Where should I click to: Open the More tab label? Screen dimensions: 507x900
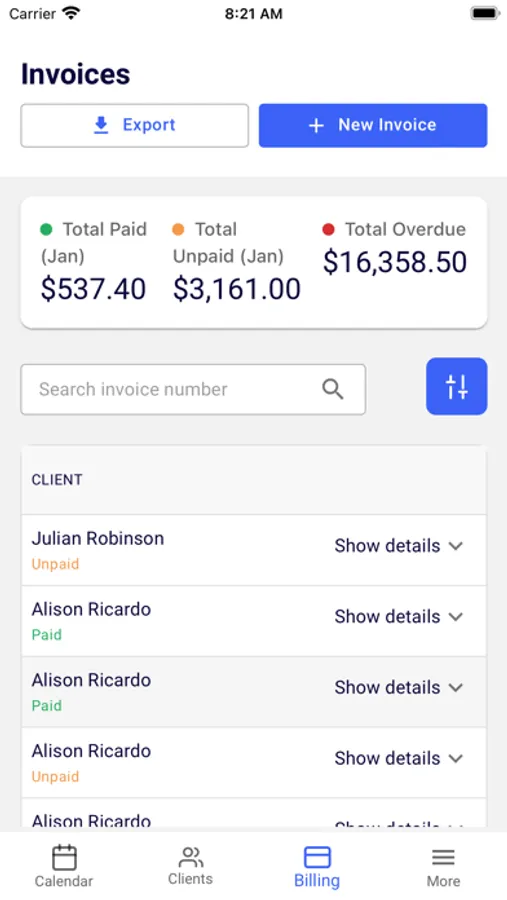443,881
